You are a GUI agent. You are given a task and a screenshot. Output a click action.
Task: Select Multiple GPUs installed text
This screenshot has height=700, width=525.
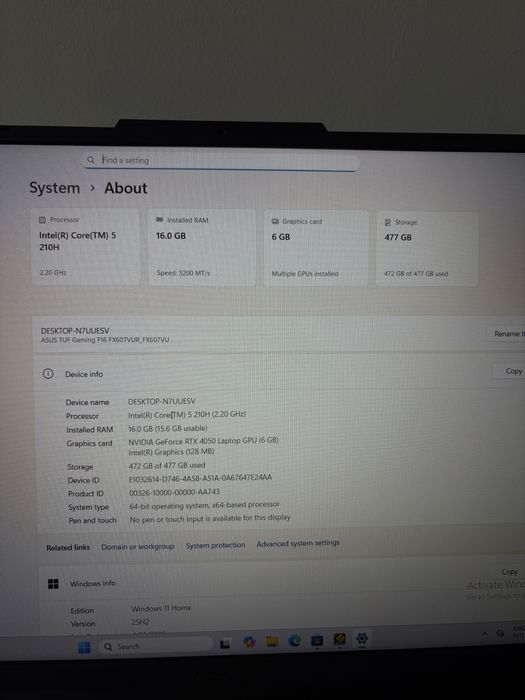305,274
